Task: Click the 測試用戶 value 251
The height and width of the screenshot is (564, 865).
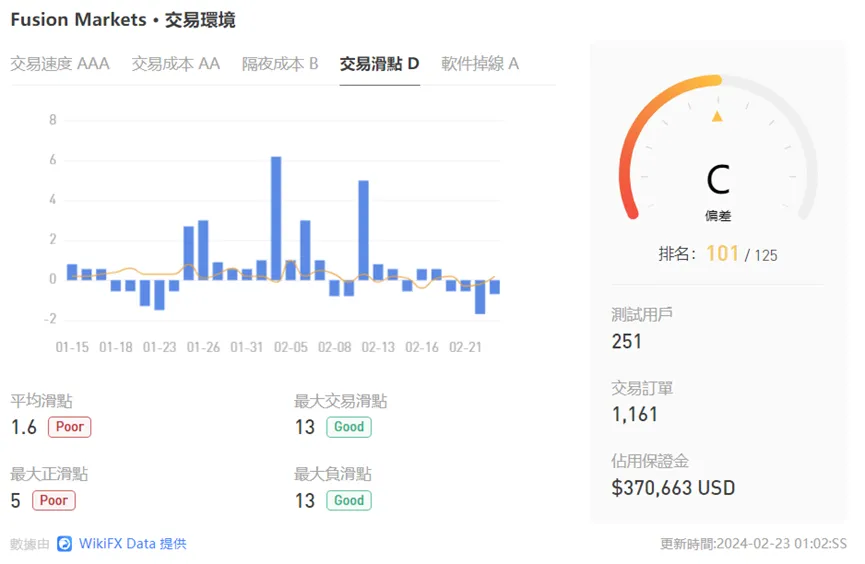Action: [626, 342]
